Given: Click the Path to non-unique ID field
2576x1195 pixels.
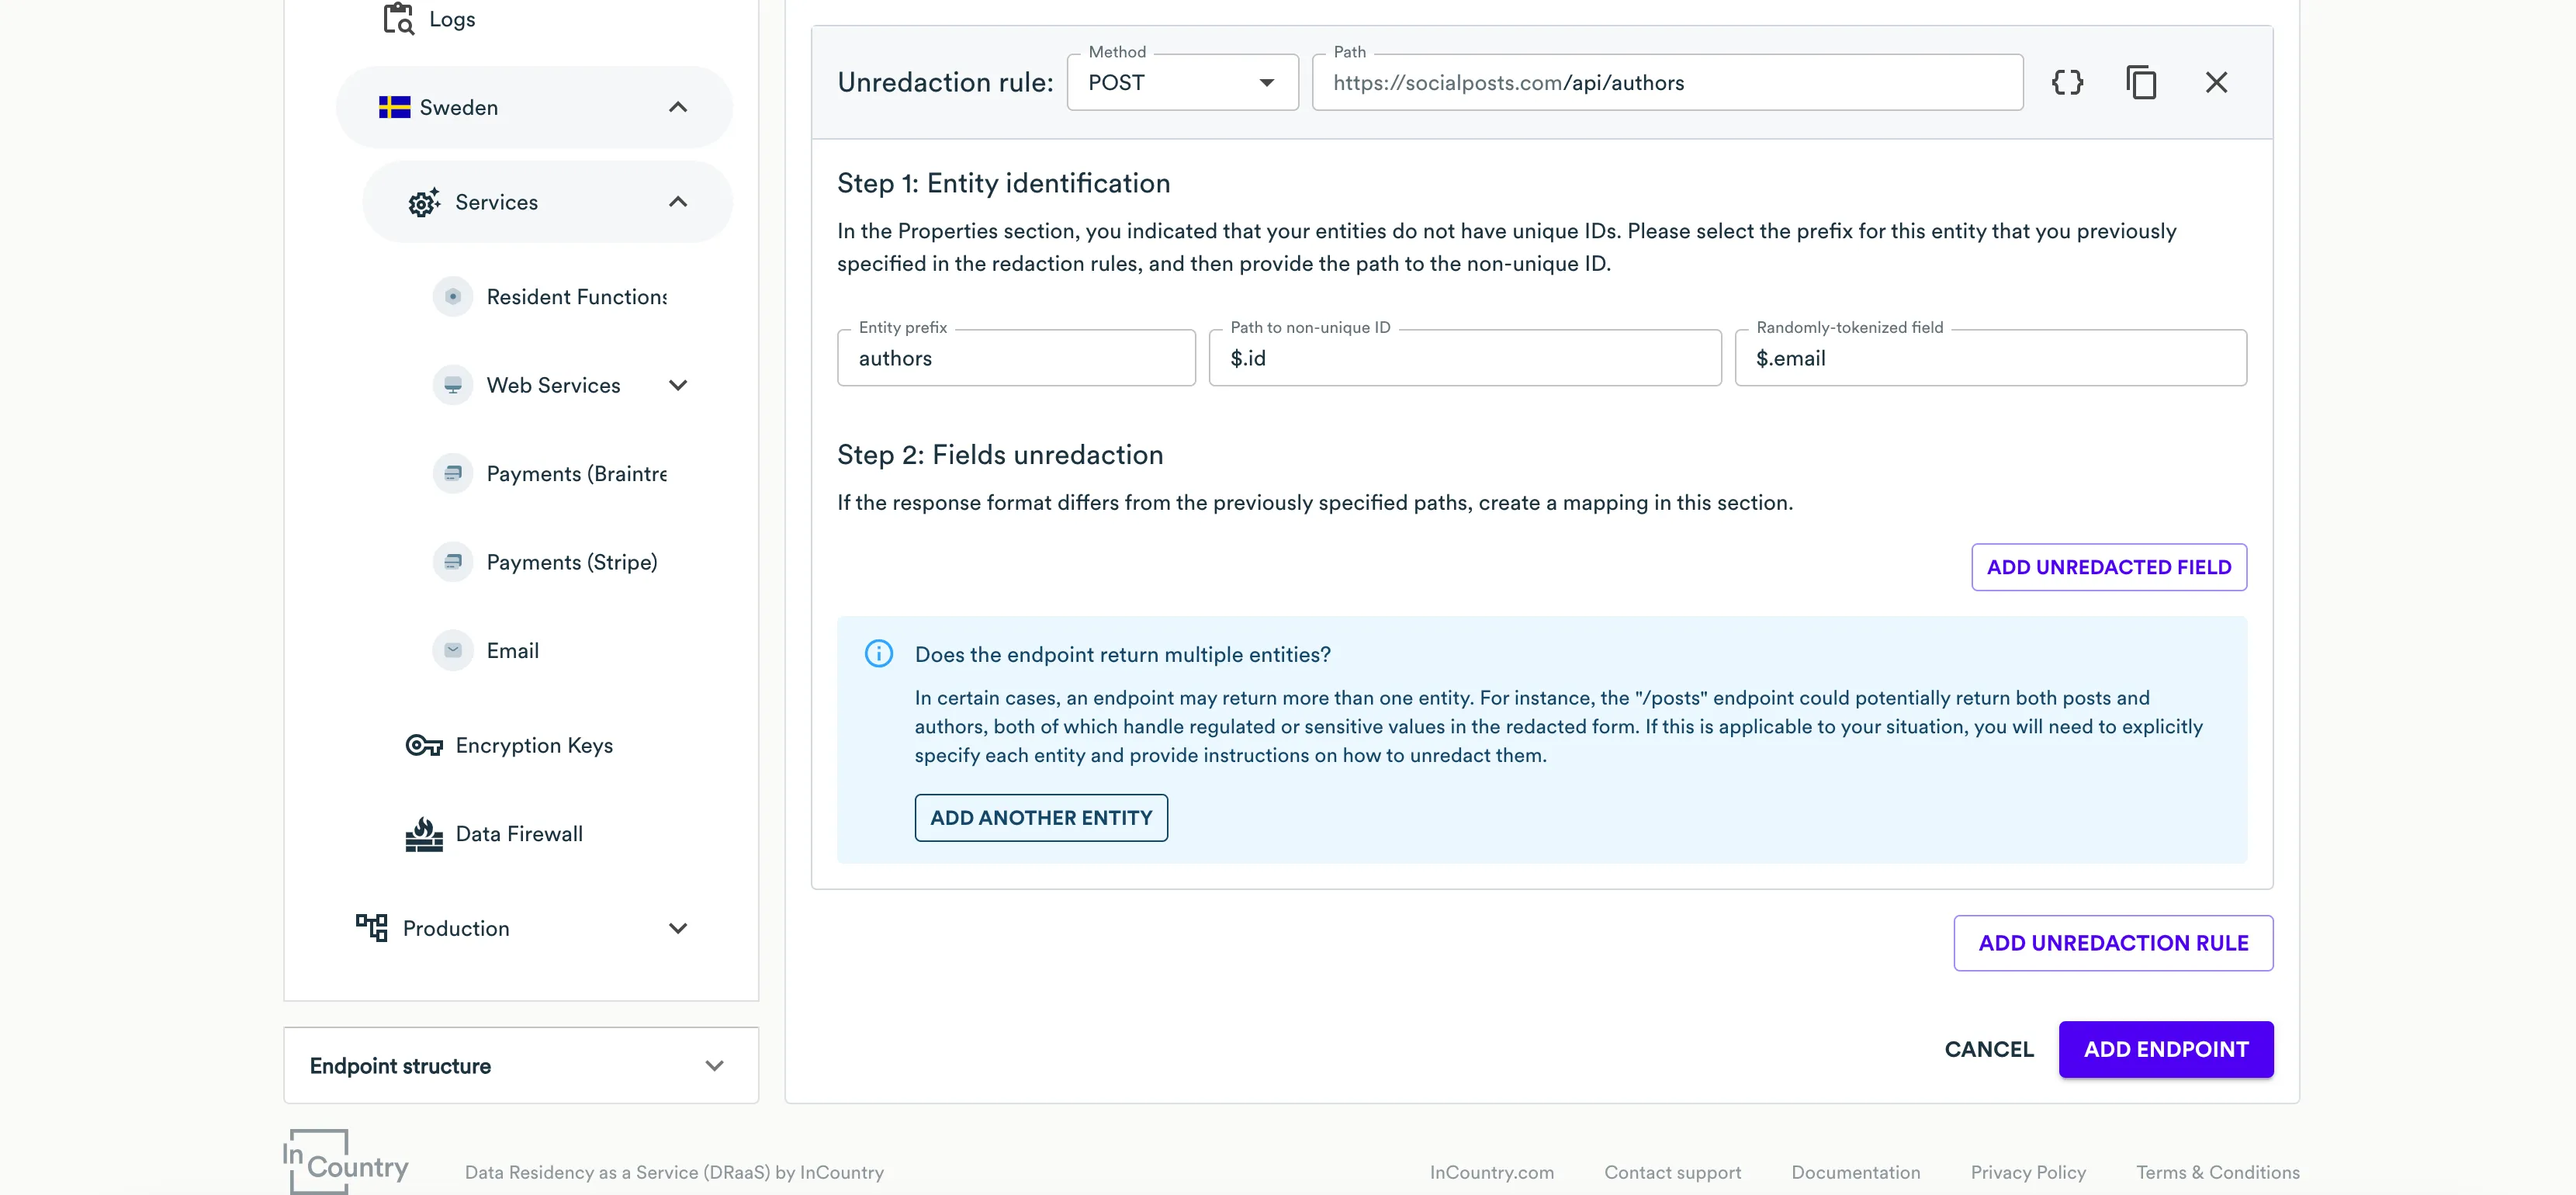Looking at the screenshot, I should [1464, 357].
